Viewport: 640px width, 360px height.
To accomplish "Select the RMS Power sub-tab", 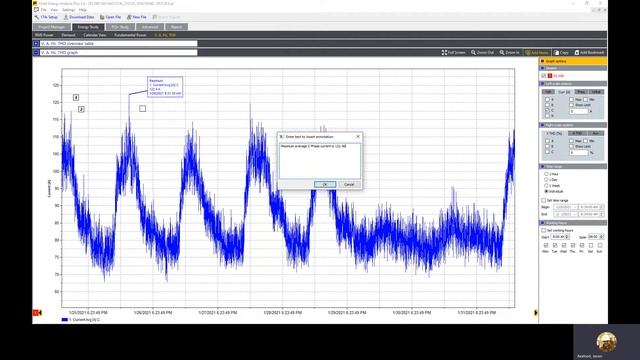I will coord(44,35).
